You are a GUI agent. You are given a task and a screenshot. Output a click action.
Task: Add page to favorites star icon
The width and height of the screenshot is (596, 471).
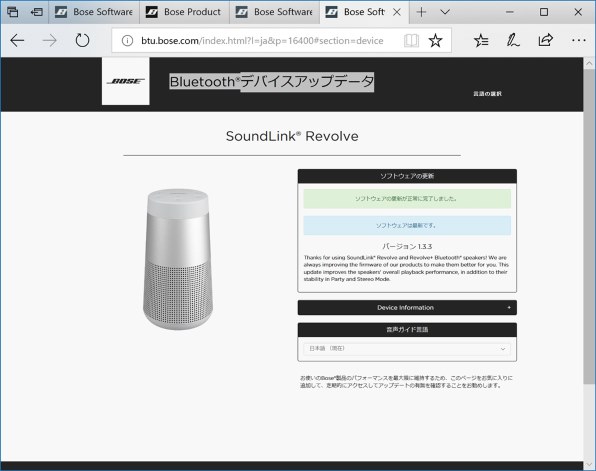coord(435,41)
